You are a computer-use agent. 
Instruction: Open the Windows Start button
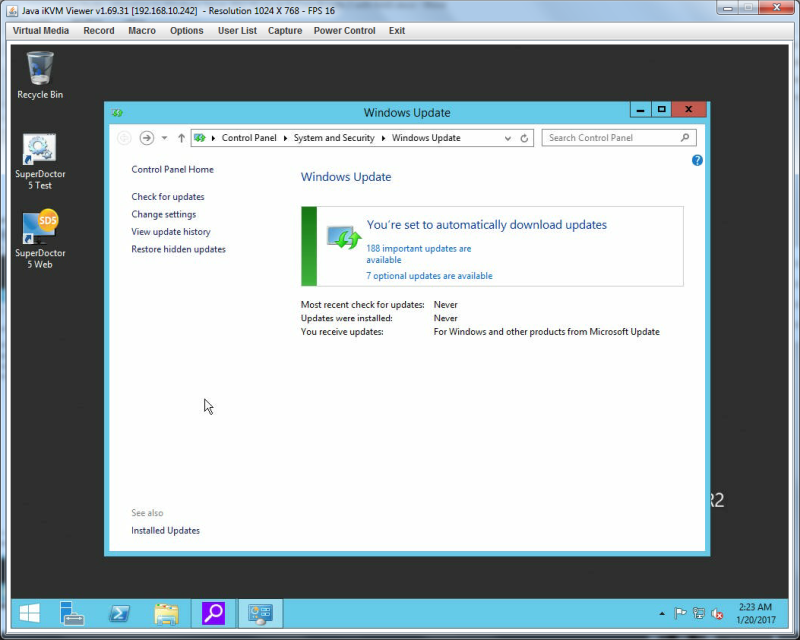(30, 613)
